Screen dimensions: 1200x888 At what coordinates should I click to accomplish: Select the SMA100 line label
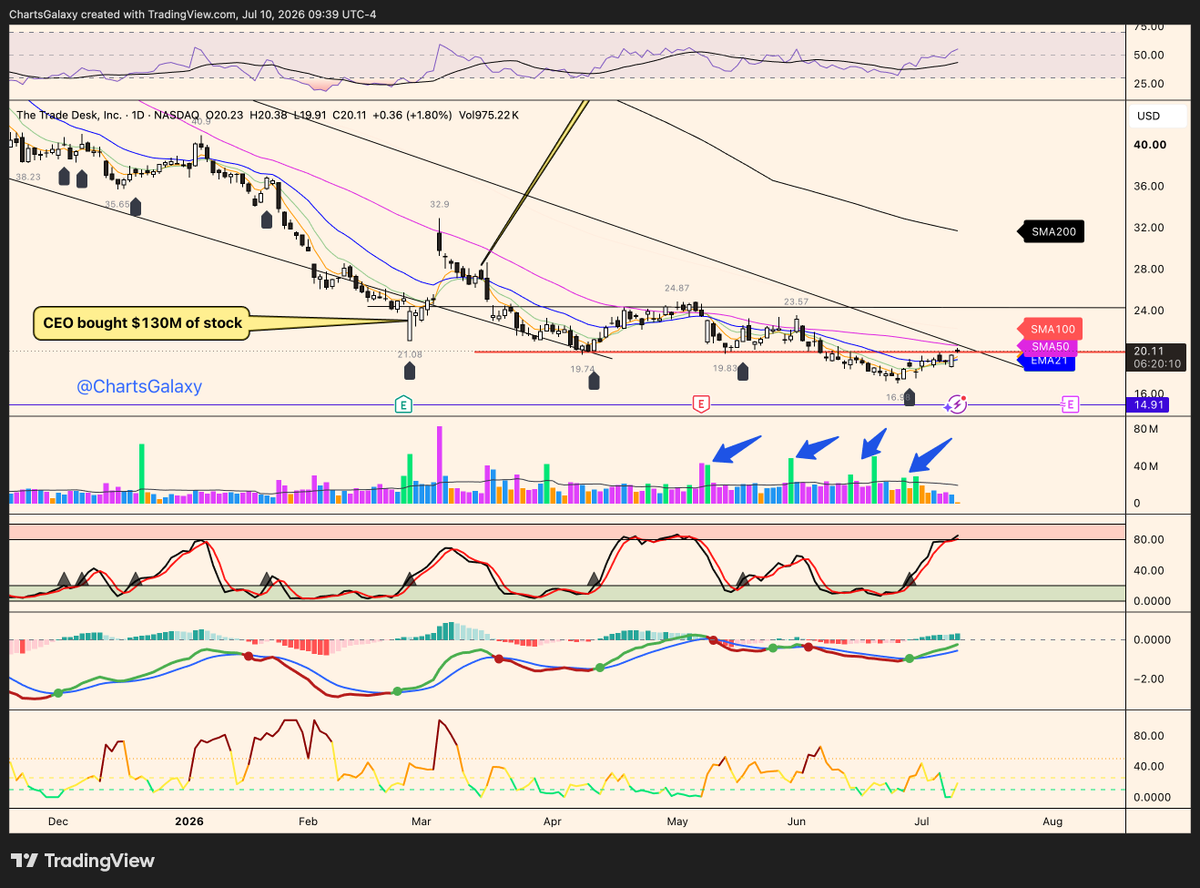(1050, 329)
